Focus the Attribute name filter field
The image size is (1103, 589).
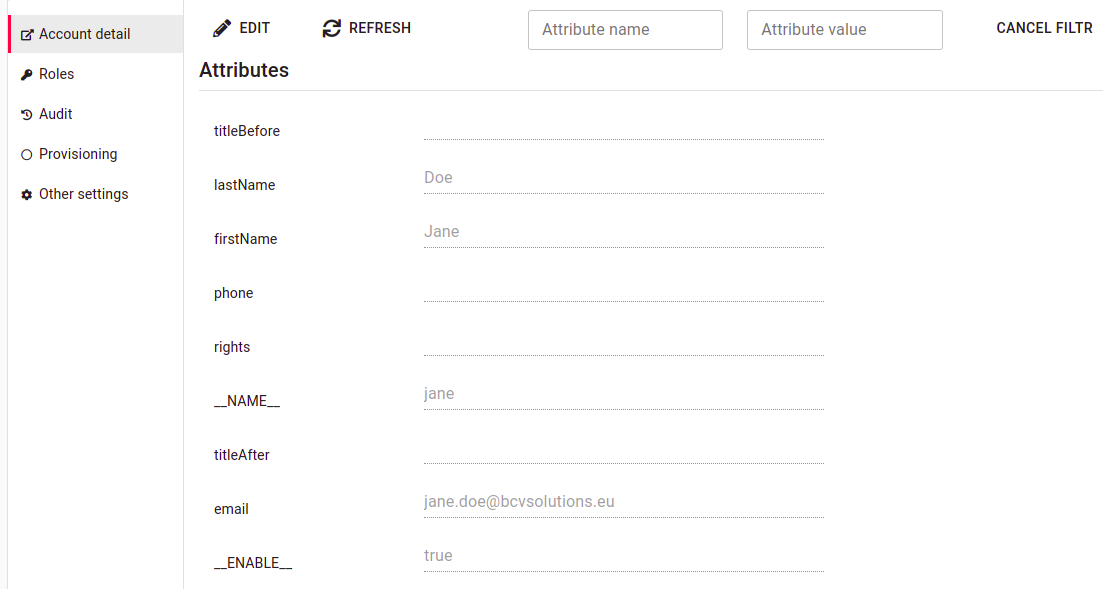click(625, 30)
